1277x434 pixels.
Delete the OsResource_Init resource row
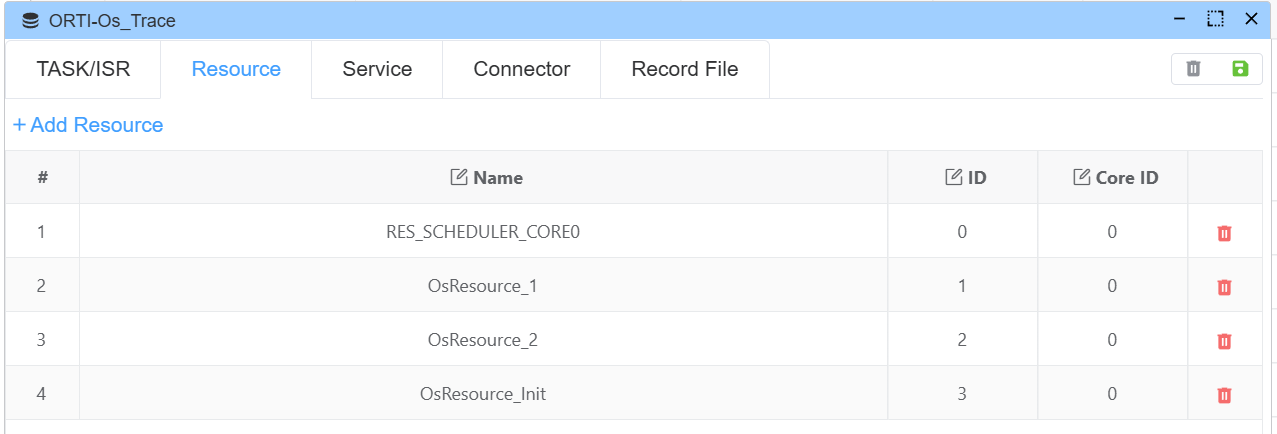(1224, 395)
